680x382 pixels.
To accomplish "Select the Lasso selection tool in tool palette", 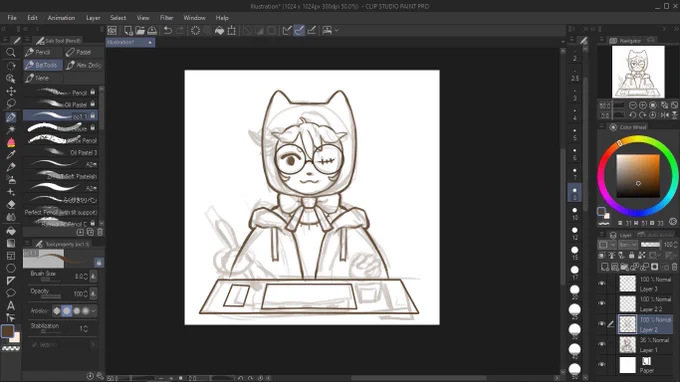I will (11, 103).
